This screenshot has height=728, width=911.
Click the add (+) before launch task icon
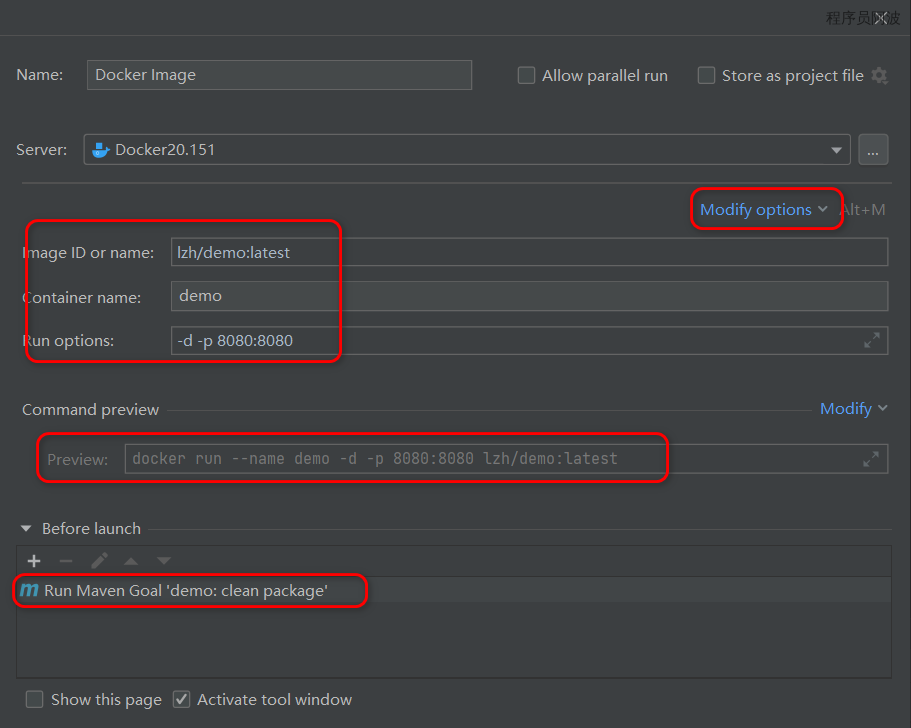coord(34,561)
